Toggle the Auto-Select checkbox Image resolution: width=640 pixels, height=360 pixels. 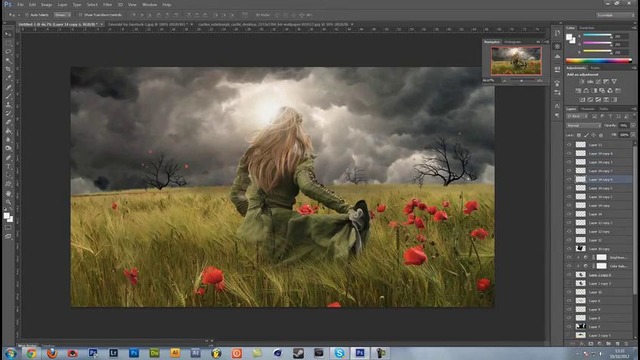pyautogui.click(x=27, y=15)
